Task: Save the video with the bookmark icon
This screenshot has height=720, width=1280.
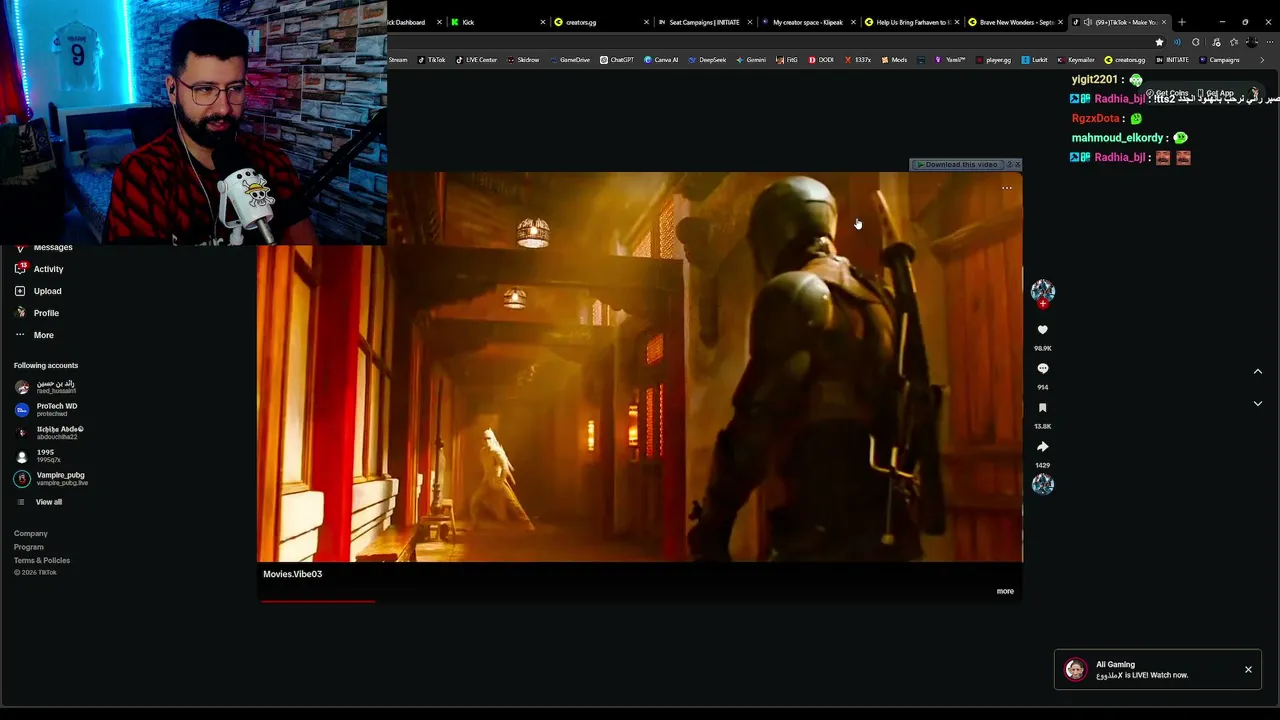Action: click(x=1042, y=408)
